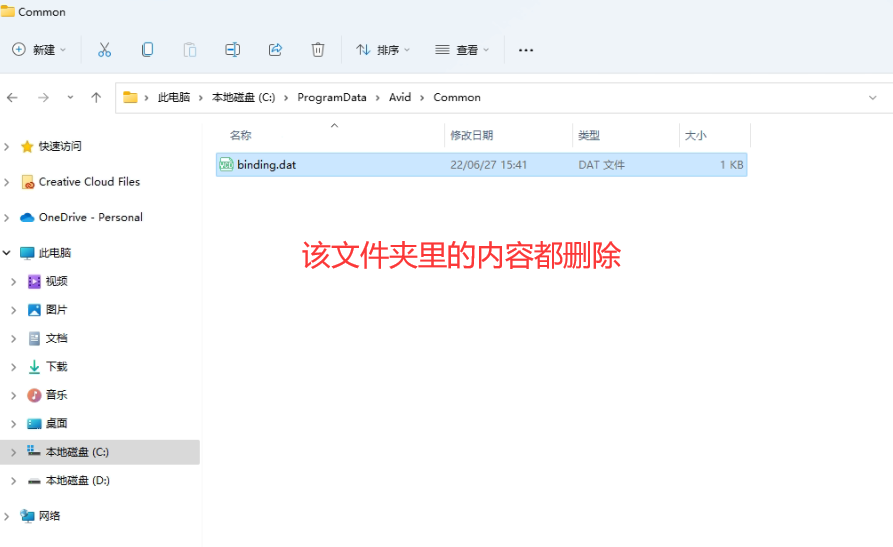Click the Share icon in toolbar
893x547 pixels.
click(x=275, y=50)
